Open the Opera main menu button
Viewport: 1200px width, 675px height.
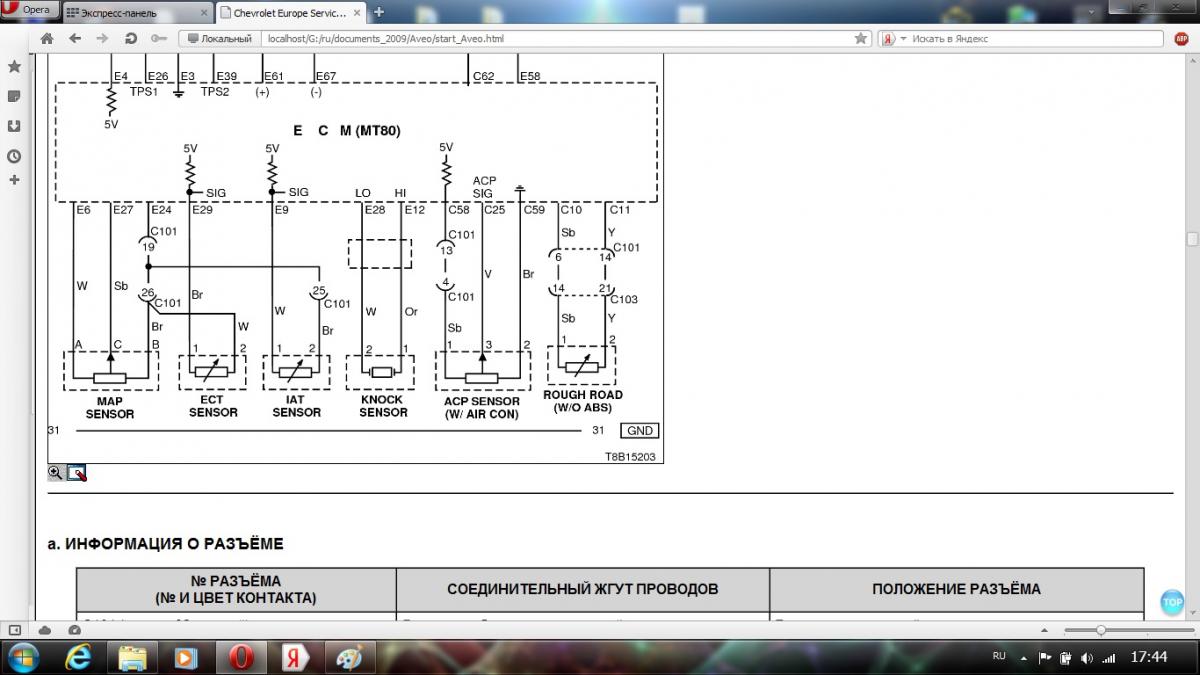click(30, 9)
